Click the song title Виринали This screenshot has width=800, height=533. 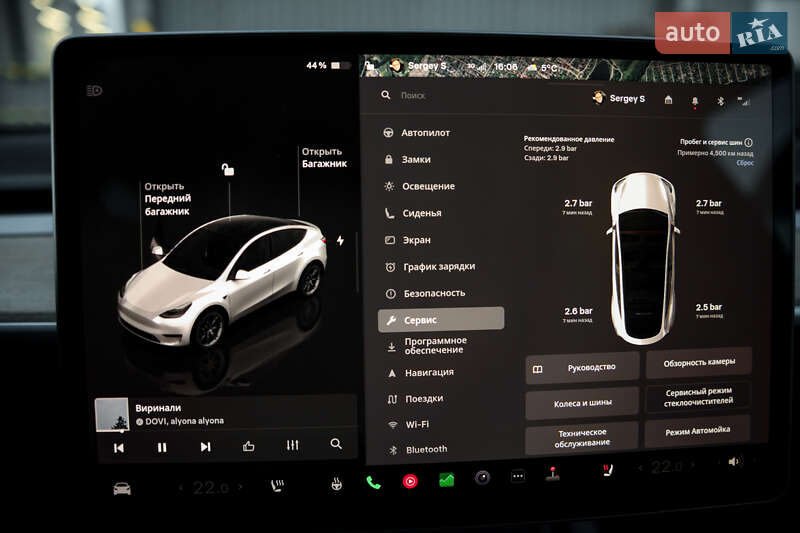(158, 408)
